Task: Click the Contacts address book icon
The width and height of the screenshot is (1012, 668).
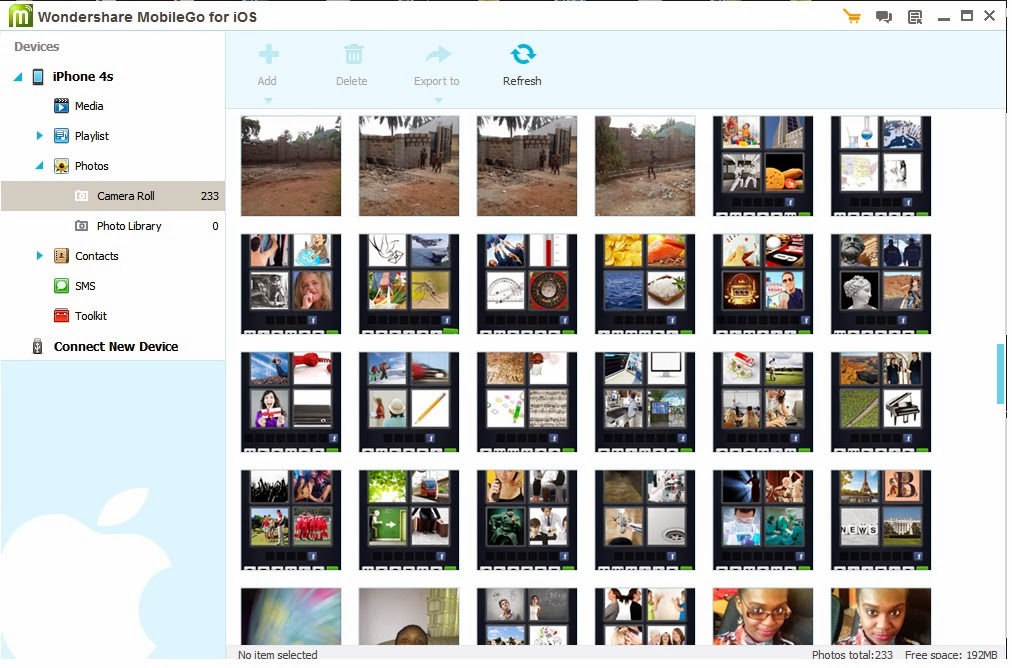Action: click(61, 256)
